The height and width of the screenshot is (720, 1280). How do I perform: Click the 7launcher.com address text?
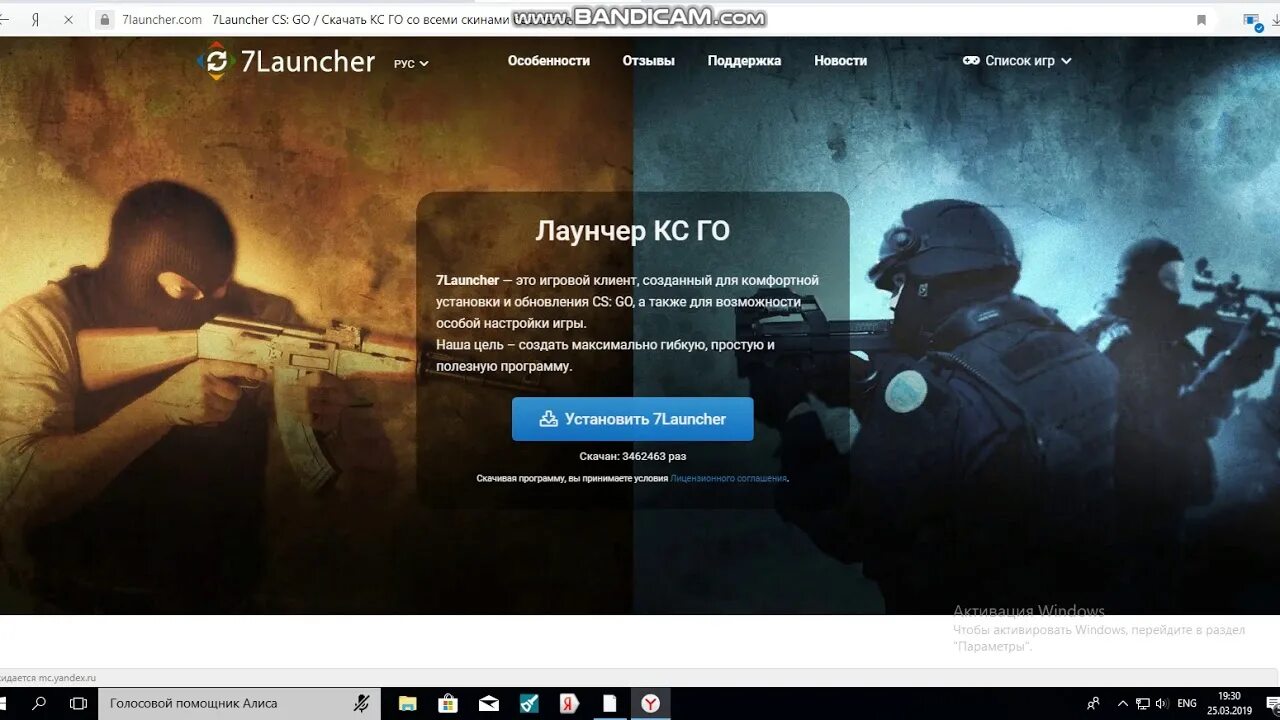click(x=162, y=19)
